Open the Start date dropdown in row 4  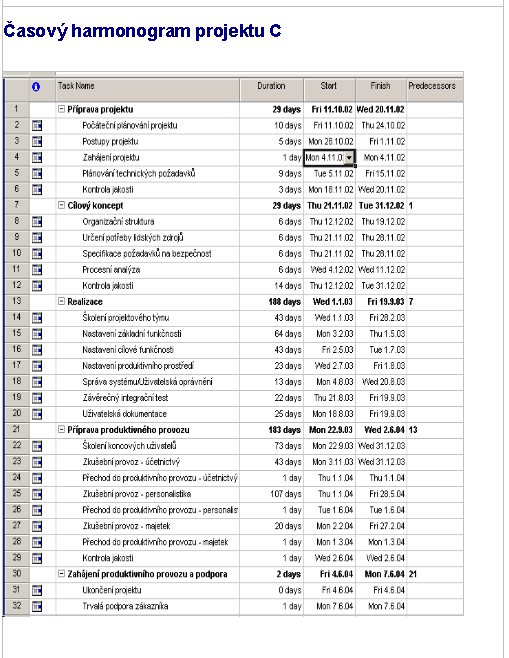tap(349, 158)
